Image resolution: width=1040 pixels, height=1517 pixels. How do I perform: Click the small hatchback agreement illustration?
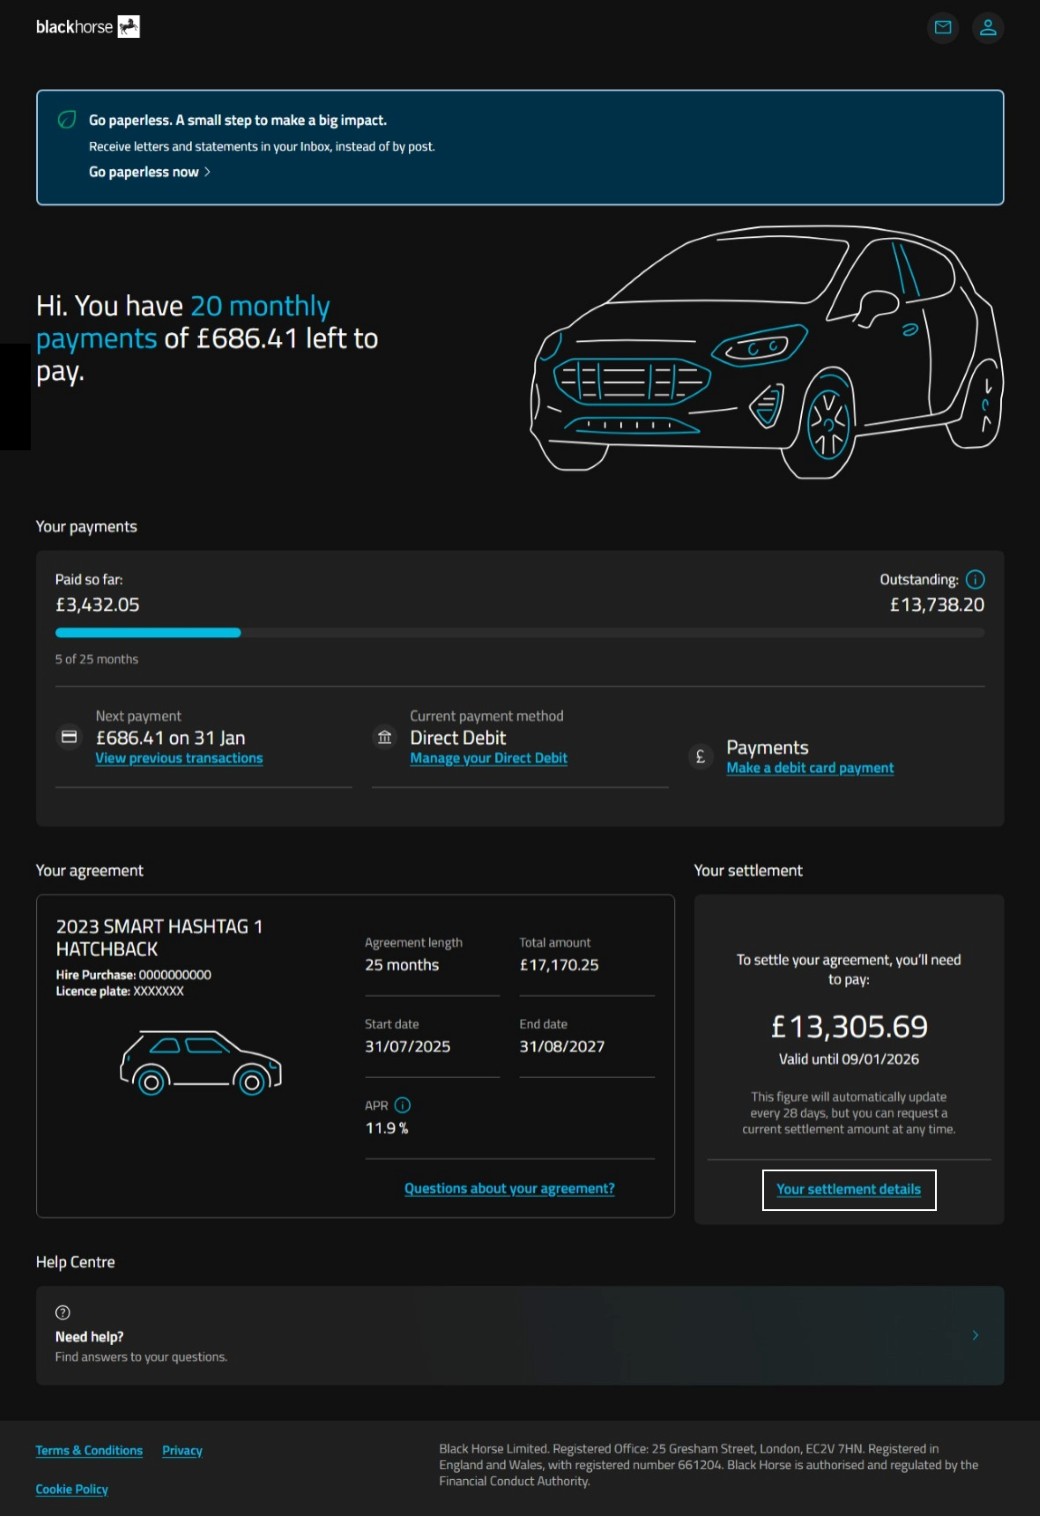click(x=201, y=1062)
